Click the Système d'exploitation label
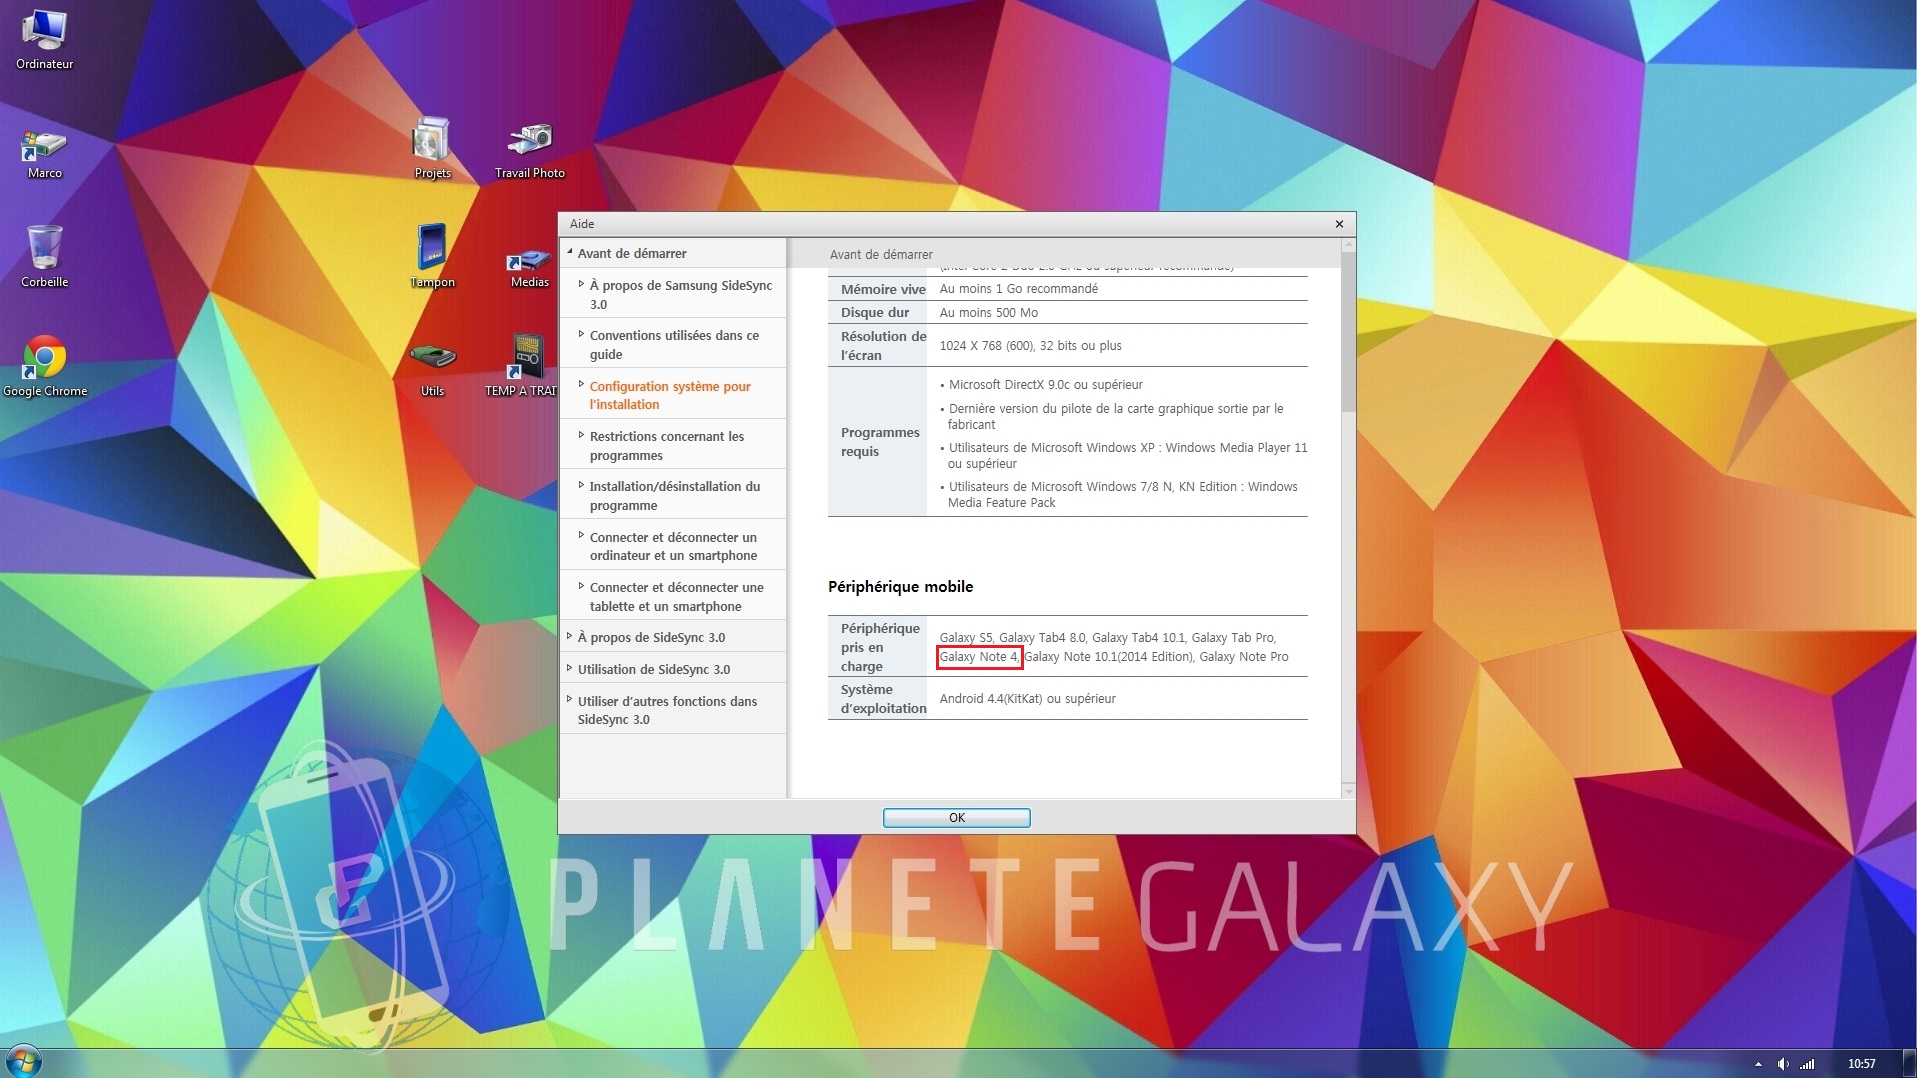Screen dimensions: 1917x1078 coord(883,698)
